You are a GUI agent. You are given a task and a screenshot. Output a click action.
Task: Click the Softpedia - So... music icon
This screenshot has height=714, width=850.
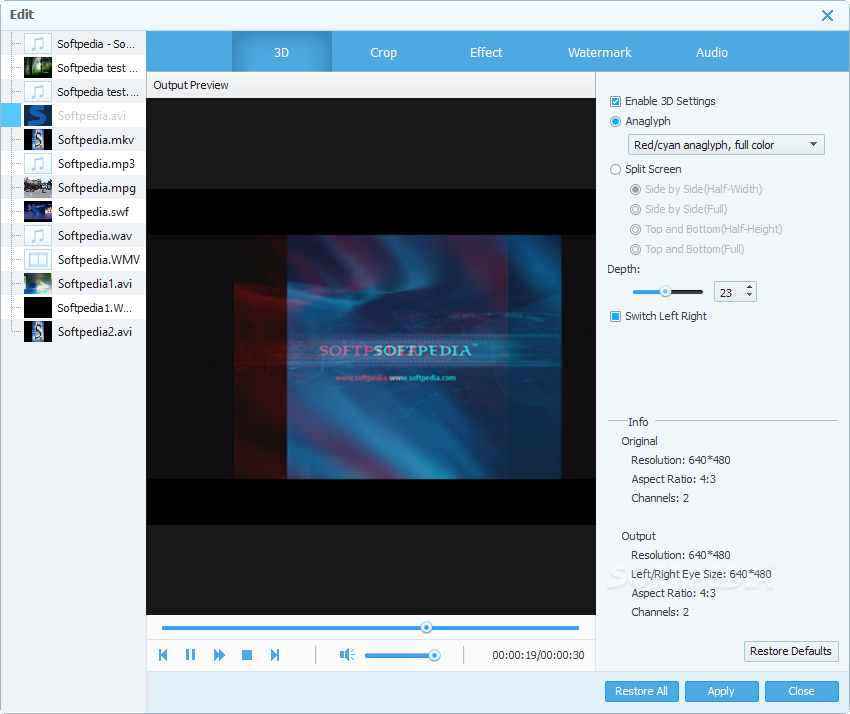(38, 44)
